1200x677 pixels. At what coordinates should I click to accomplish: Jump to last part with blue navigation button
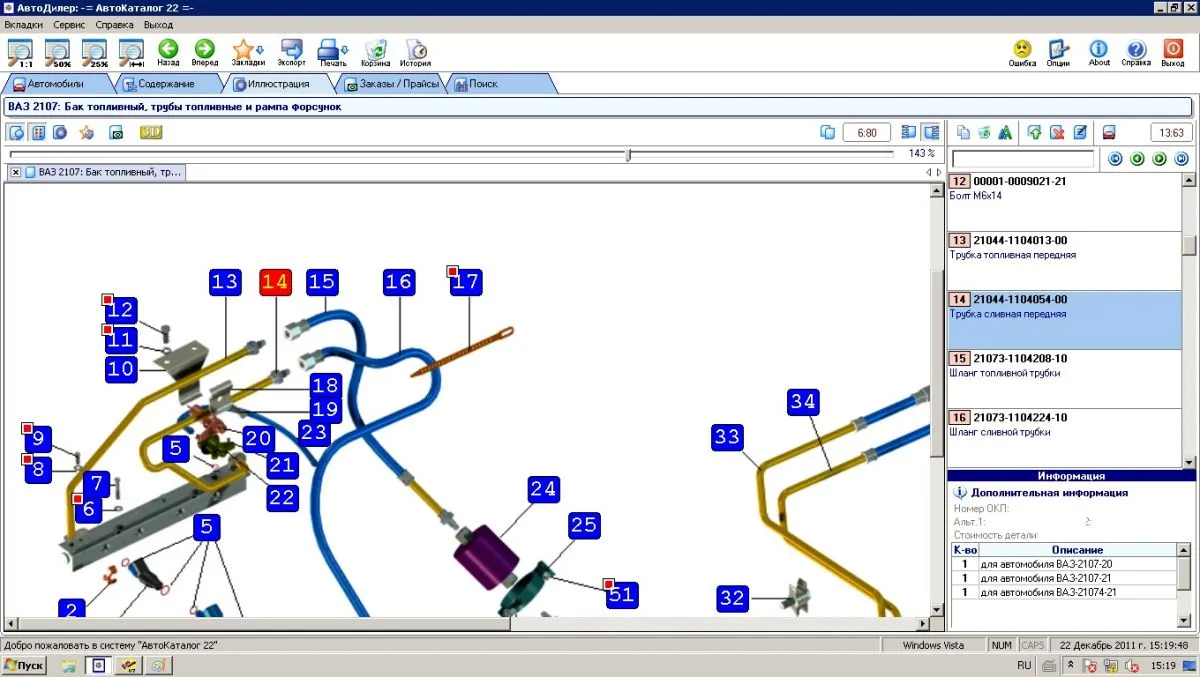point(1181,159)
